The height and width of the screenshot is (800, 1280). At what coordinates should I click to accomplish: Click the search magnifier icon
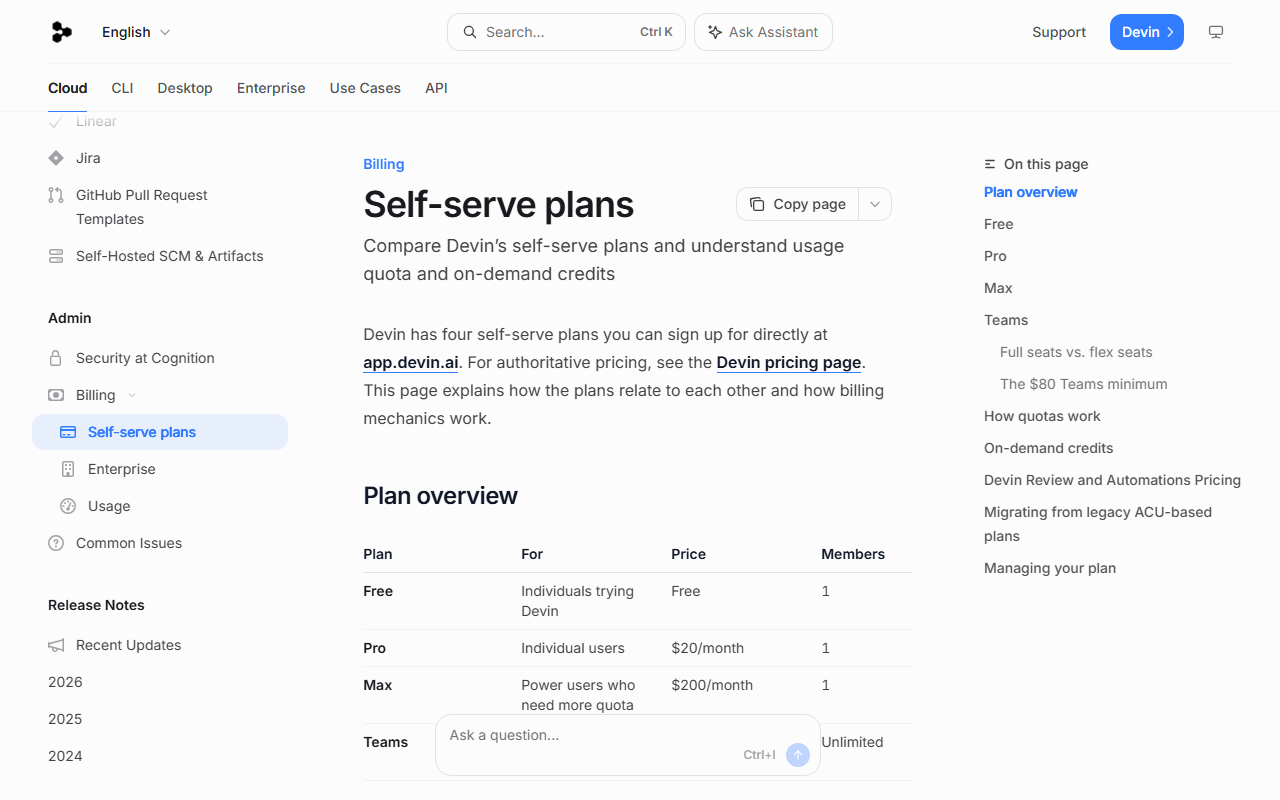click(469, 32)
